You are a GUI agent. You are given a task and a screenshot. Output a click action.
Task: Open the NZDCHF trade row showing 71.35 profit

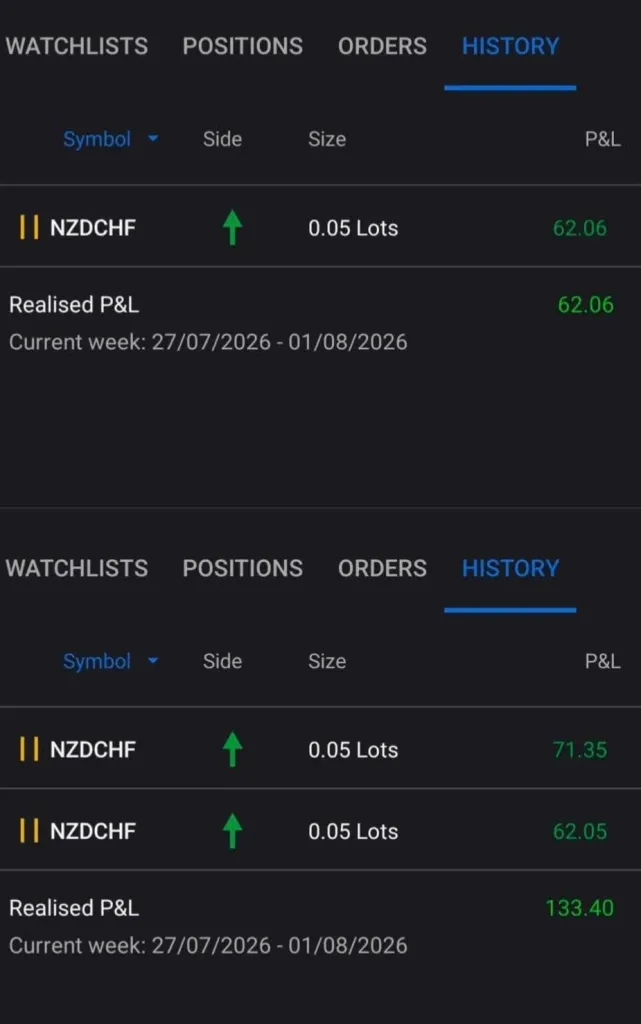coord(320,749)
